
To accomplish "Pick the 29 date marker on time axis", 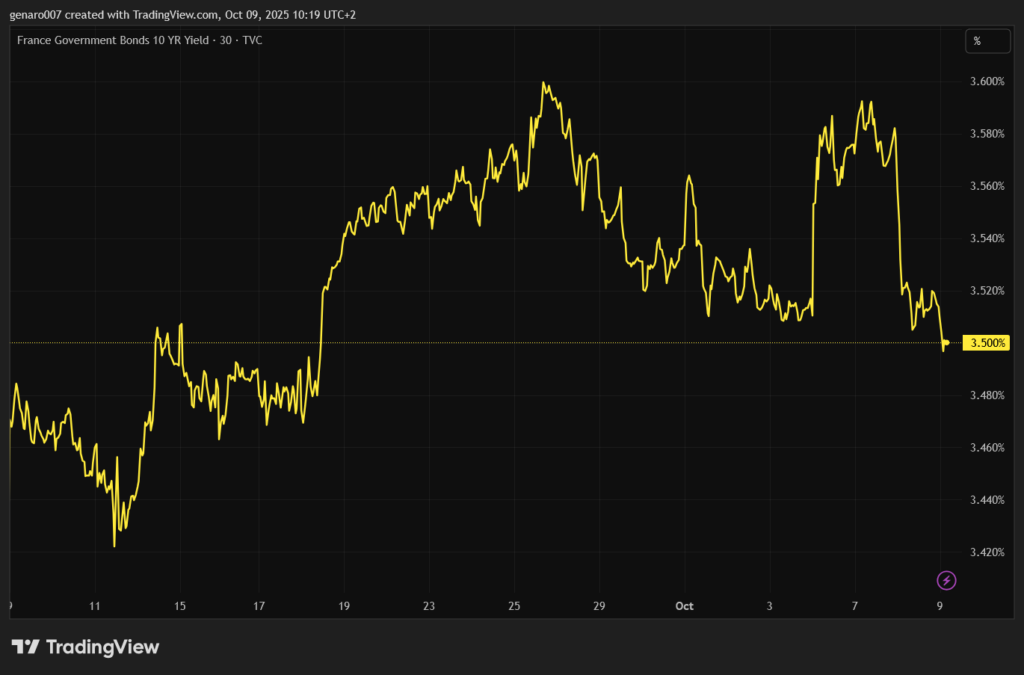I will (x=598, y=606).
